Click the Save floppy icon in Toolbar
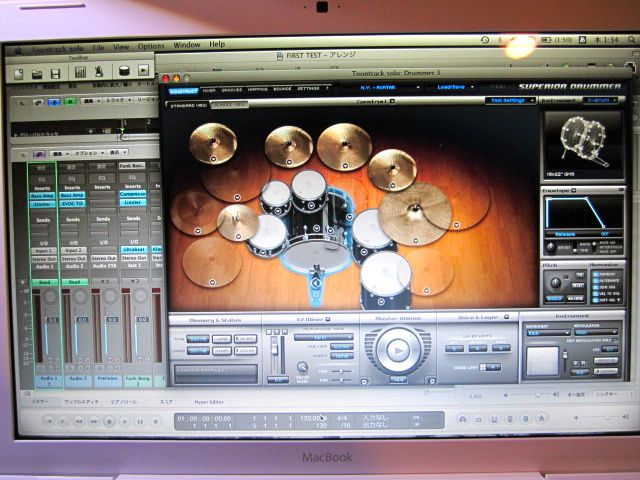 click(56, 74)
